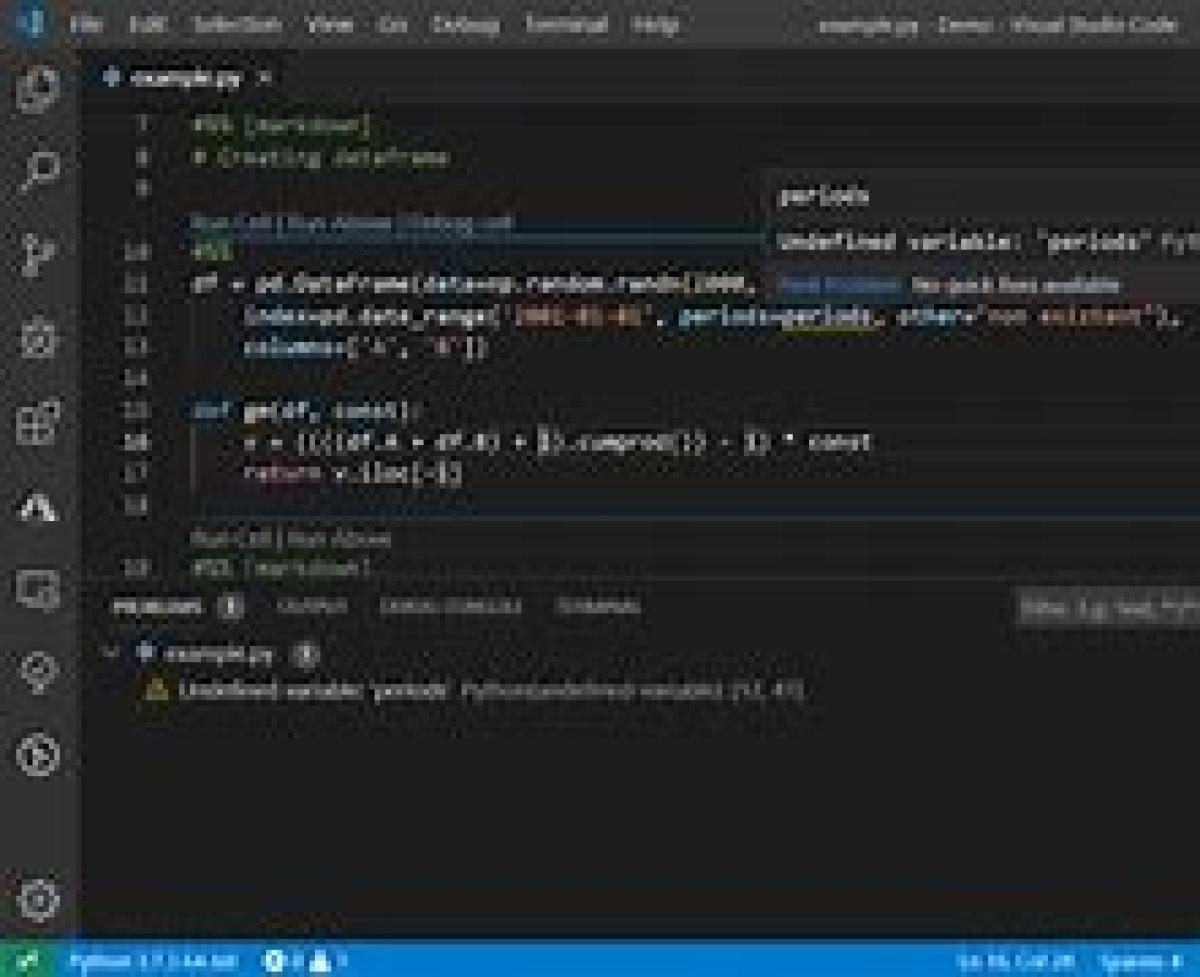Click Peek Problem in the hover popup
This screenshot has width=1200, height=977.
840,286
